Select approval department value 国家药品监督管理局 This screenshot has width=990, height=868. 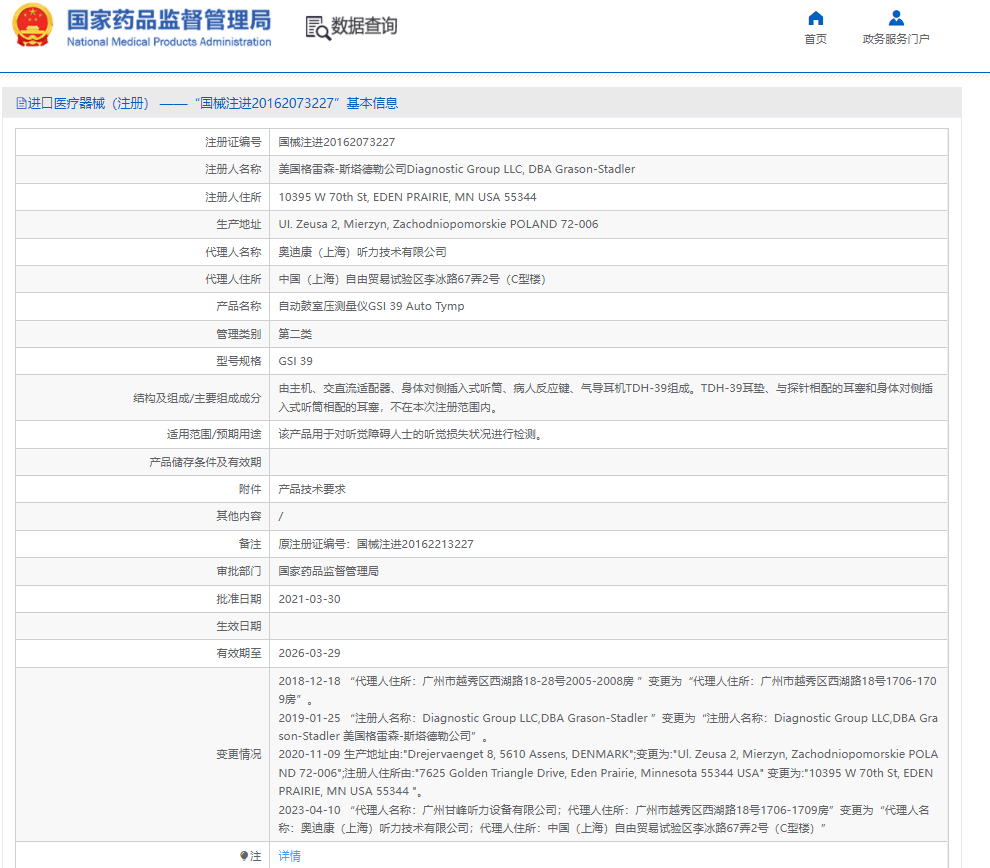(x=328, y=571)
